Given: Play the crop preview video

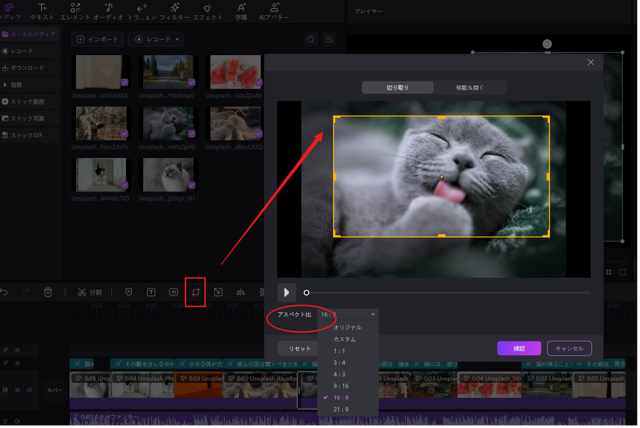Looking at the screenshot, I should click(287, 292).
